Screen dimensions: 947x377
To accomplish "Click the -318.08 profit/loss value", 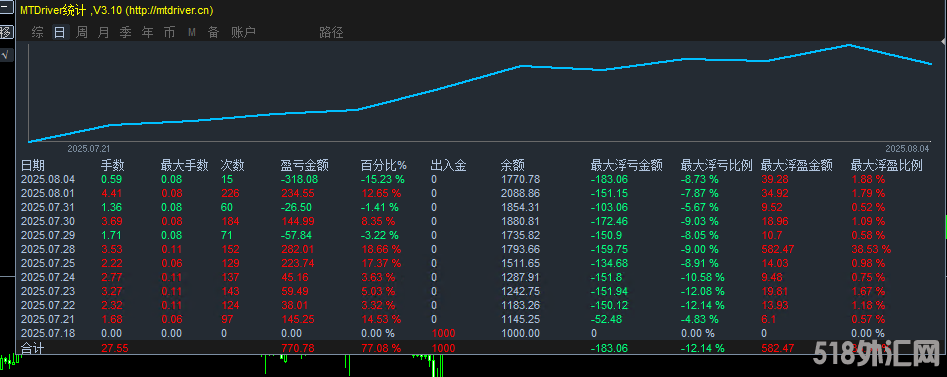I will coord(299,179).
